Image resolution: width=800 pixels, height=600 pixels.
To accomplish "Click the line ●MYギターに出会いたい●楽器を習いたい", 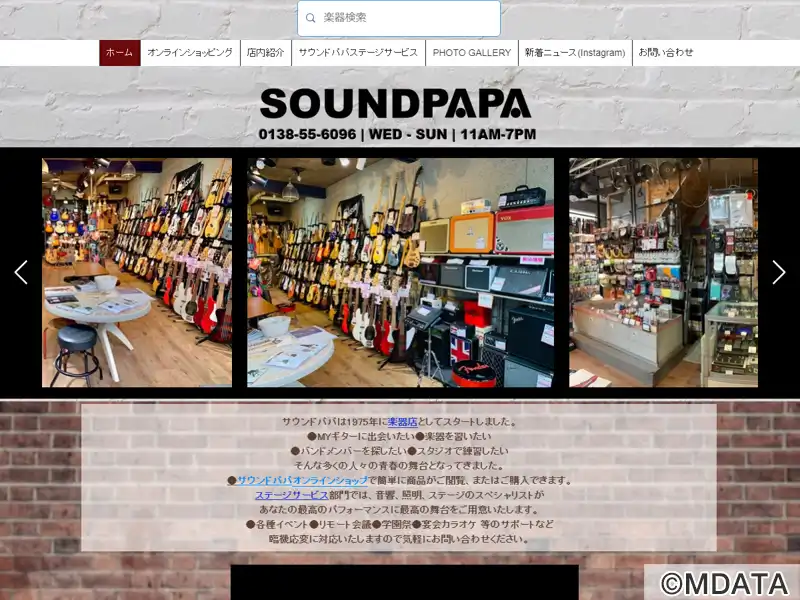I will click(399, 437).
